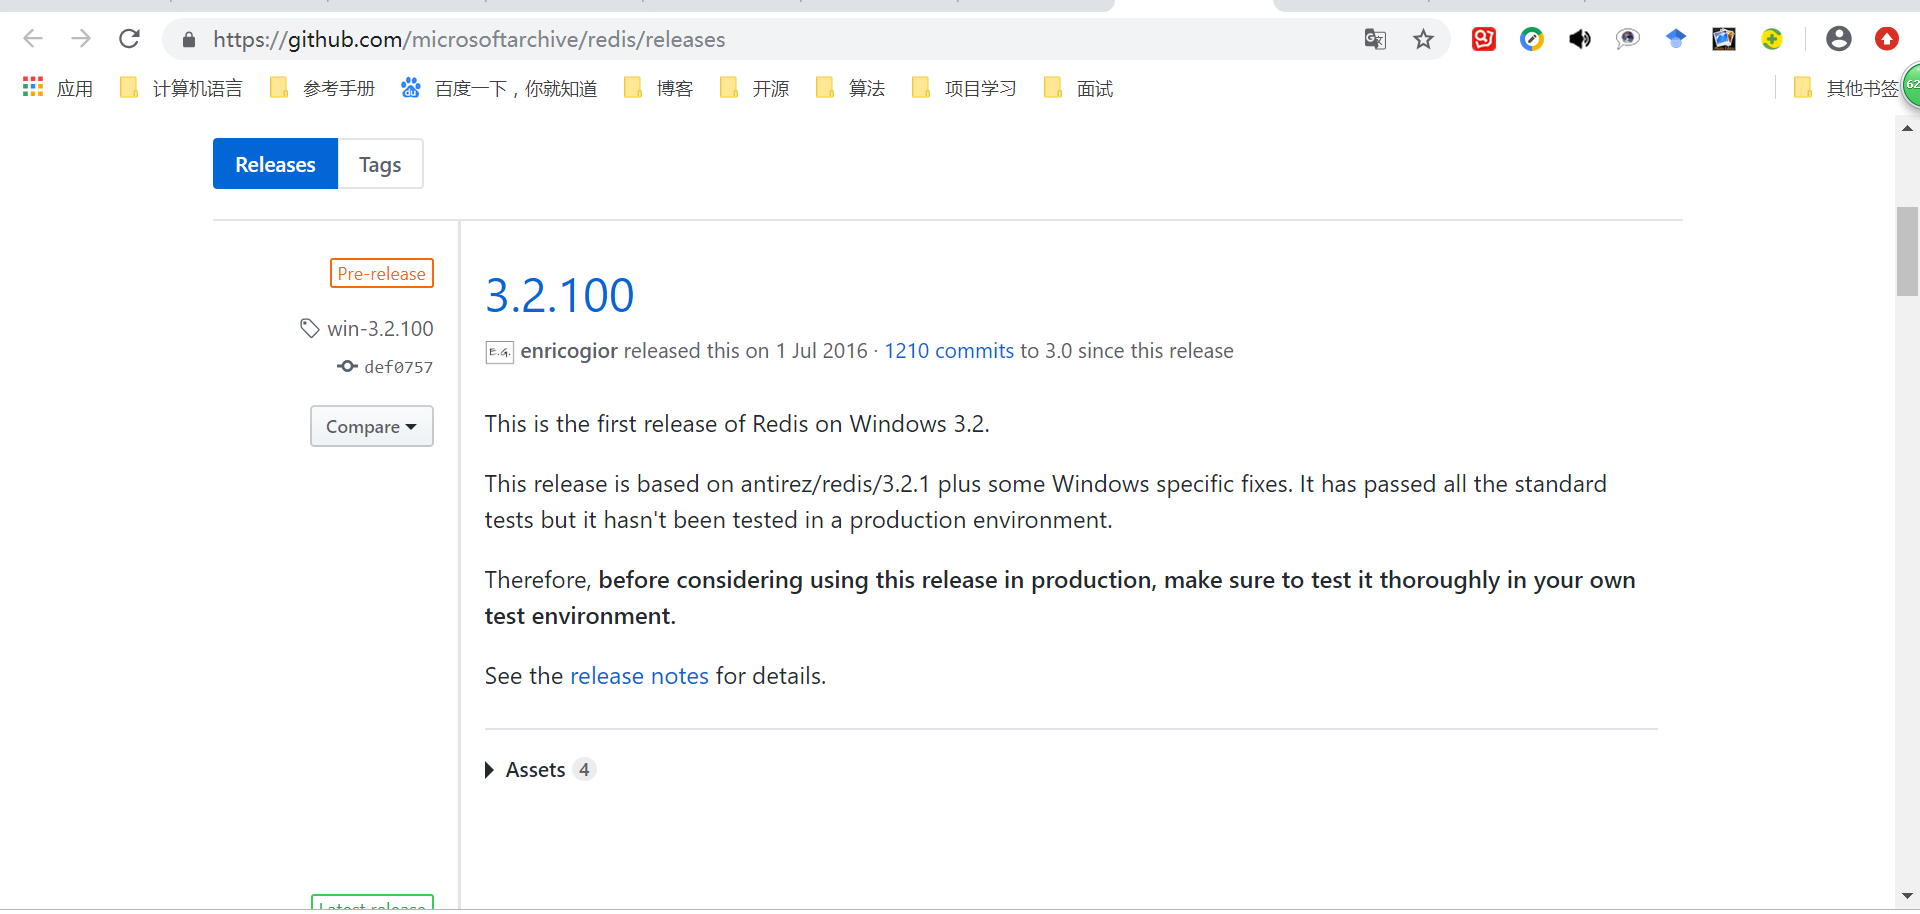
Task: Open the picture screenshot extension icon
Action: 1724,39
